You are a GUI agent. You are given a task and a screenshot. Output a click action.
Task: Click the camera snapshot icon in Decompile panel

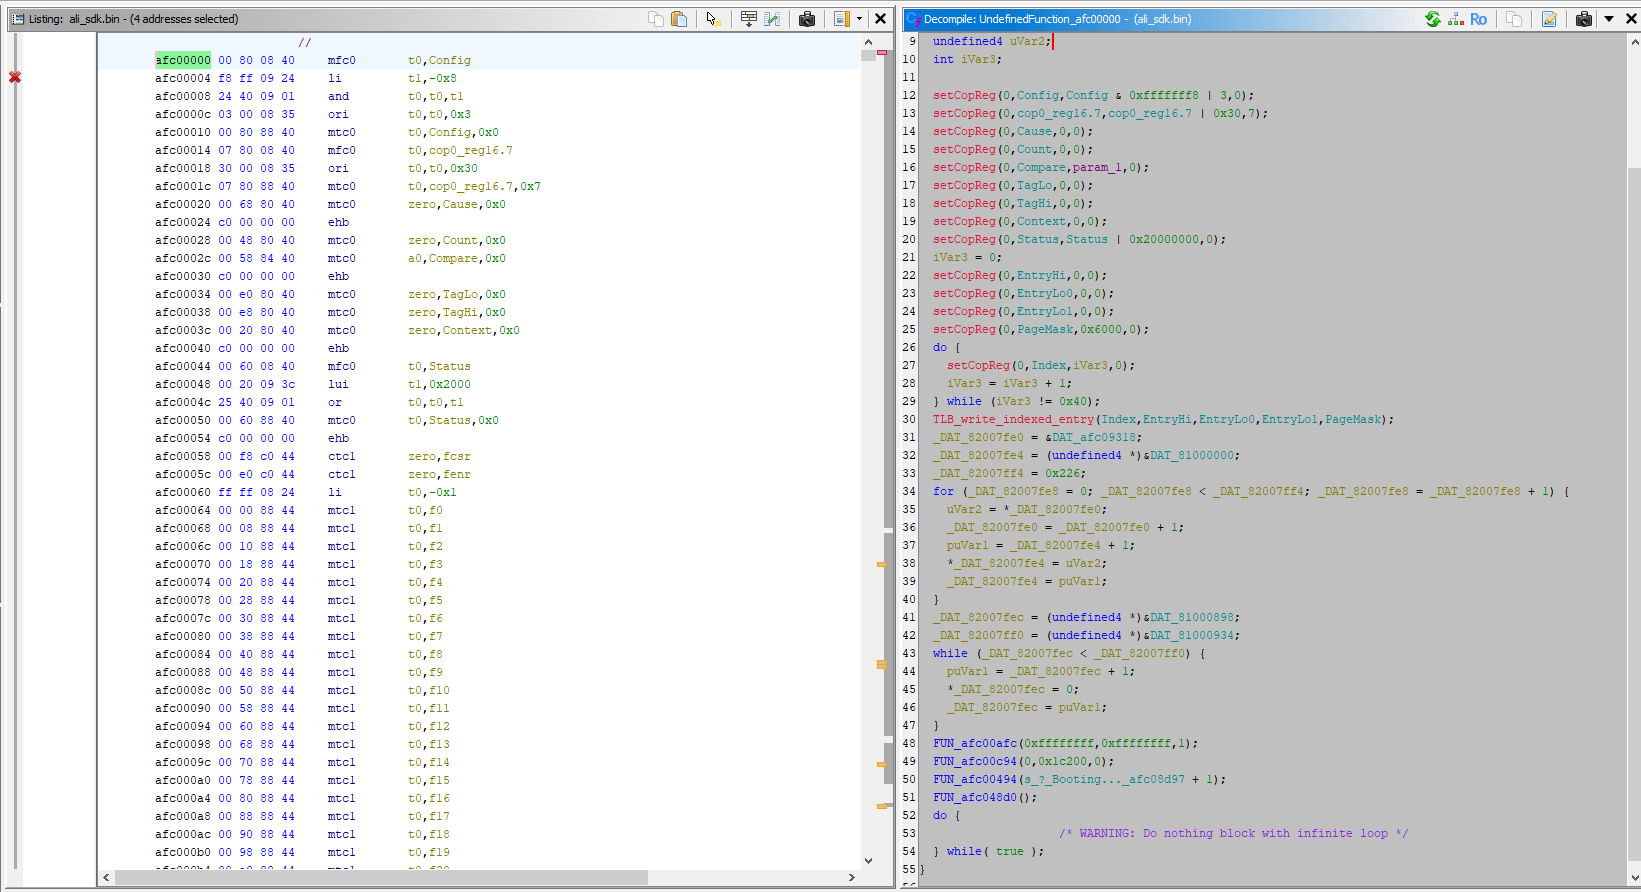point(1583,19)
